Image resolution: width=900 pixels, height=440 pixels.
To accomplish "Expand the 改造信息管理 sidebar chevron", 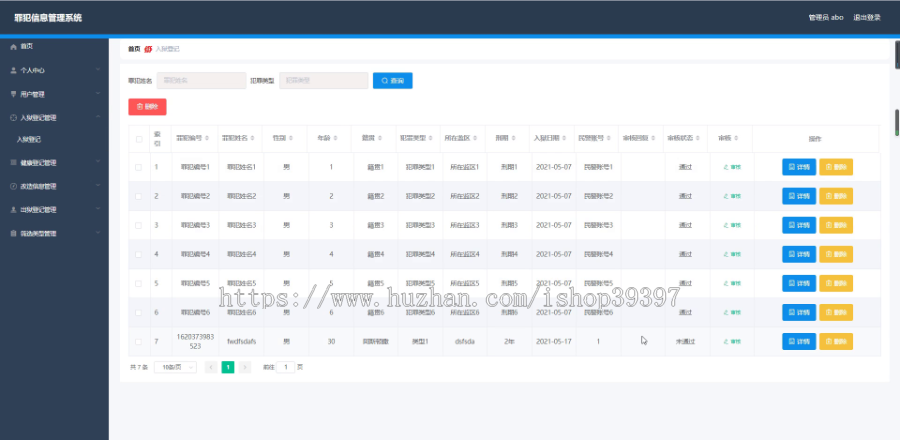I will 98,185.
